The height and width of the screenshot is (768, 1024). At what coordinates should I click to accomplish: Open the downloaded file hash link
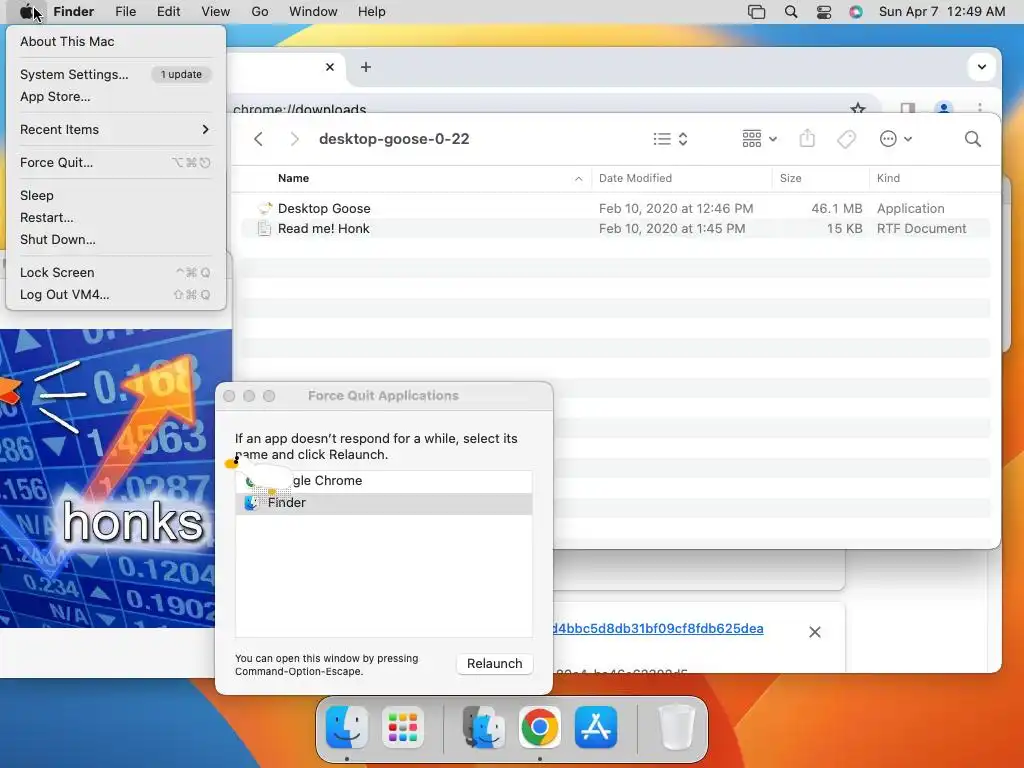pyautogui.click(x=658, y=628)
